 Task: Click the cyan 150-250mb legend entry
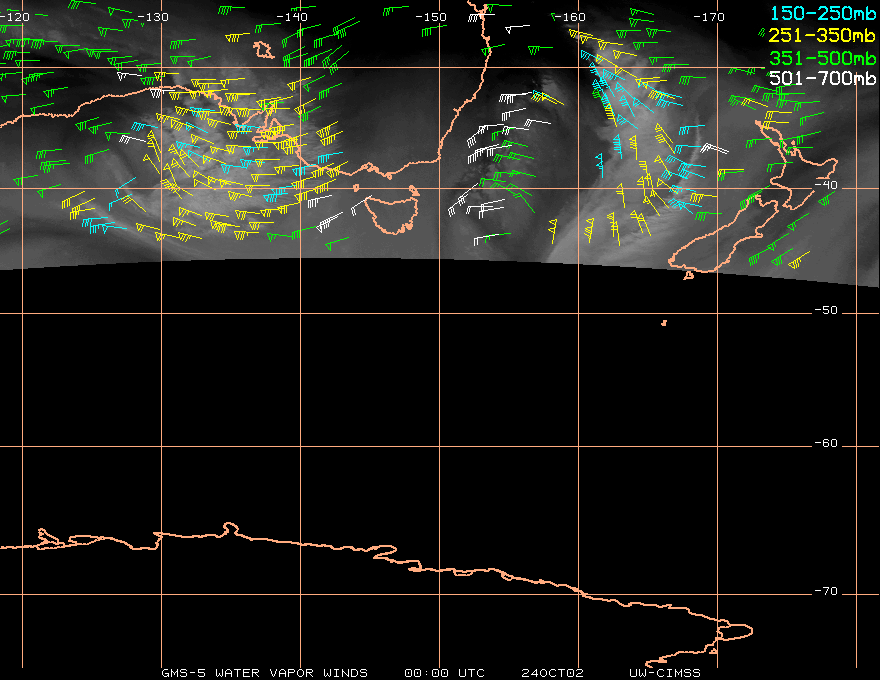pos(820,13)
